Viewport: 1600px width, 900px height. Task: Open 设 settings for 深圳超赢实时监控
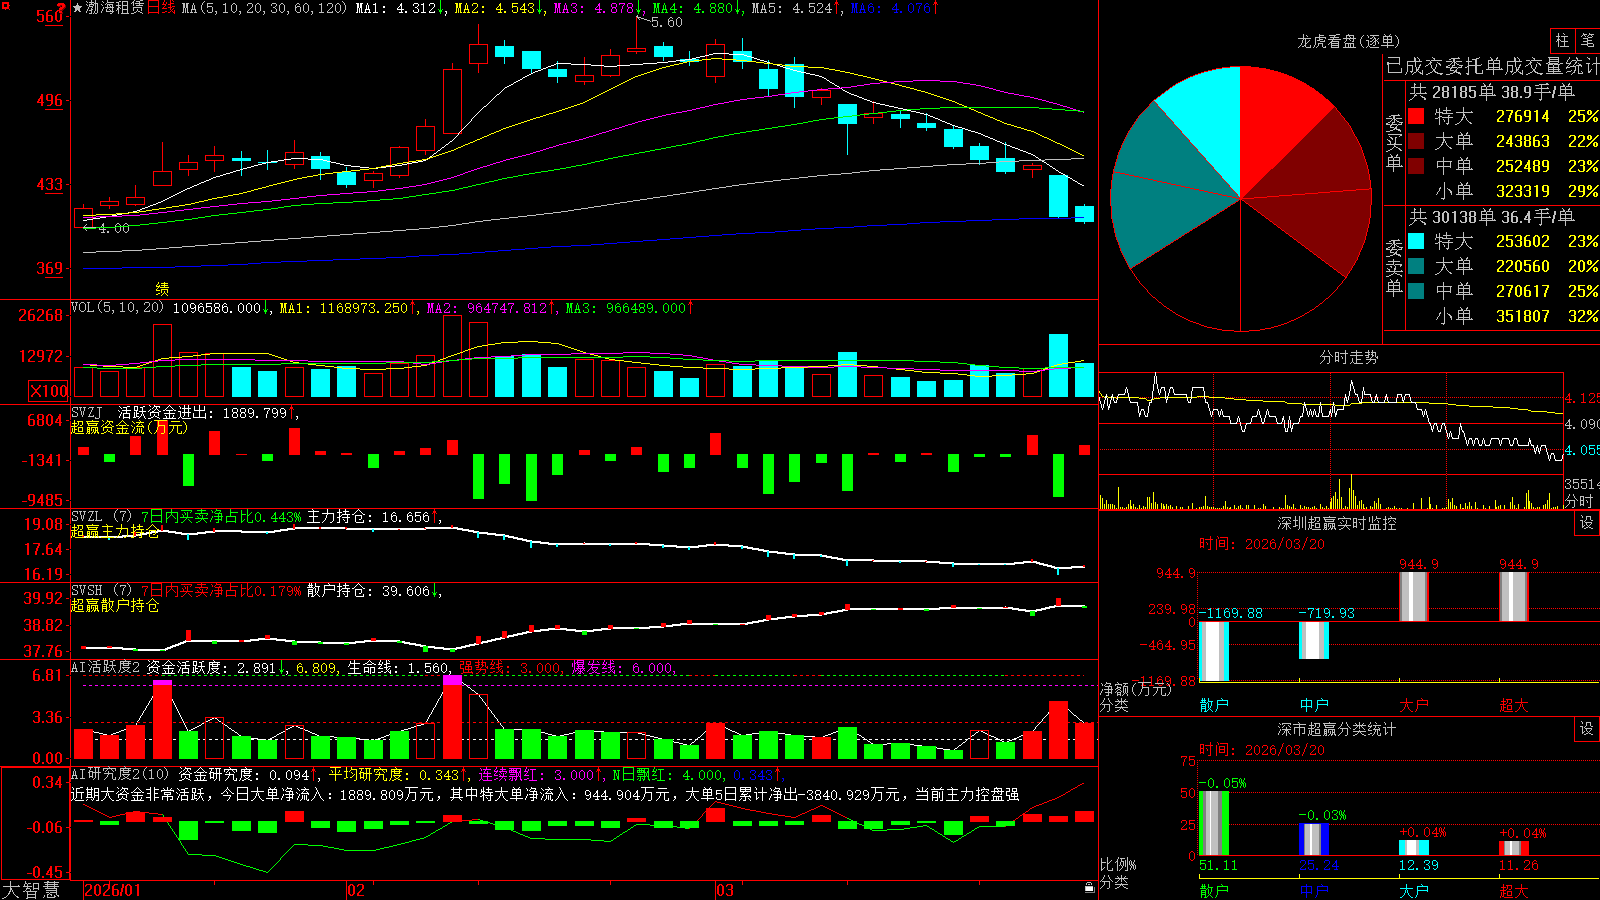[x=1587, y=523]
